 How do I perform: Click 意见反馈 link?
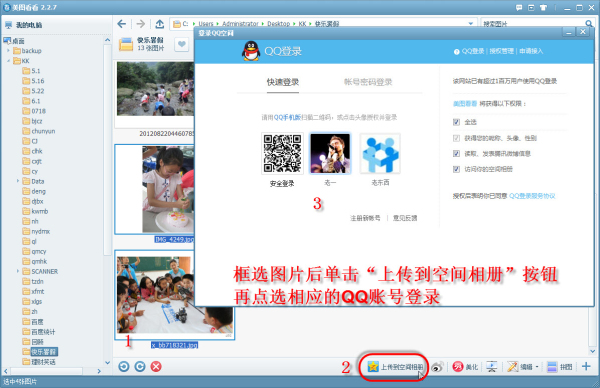point(405,218)
